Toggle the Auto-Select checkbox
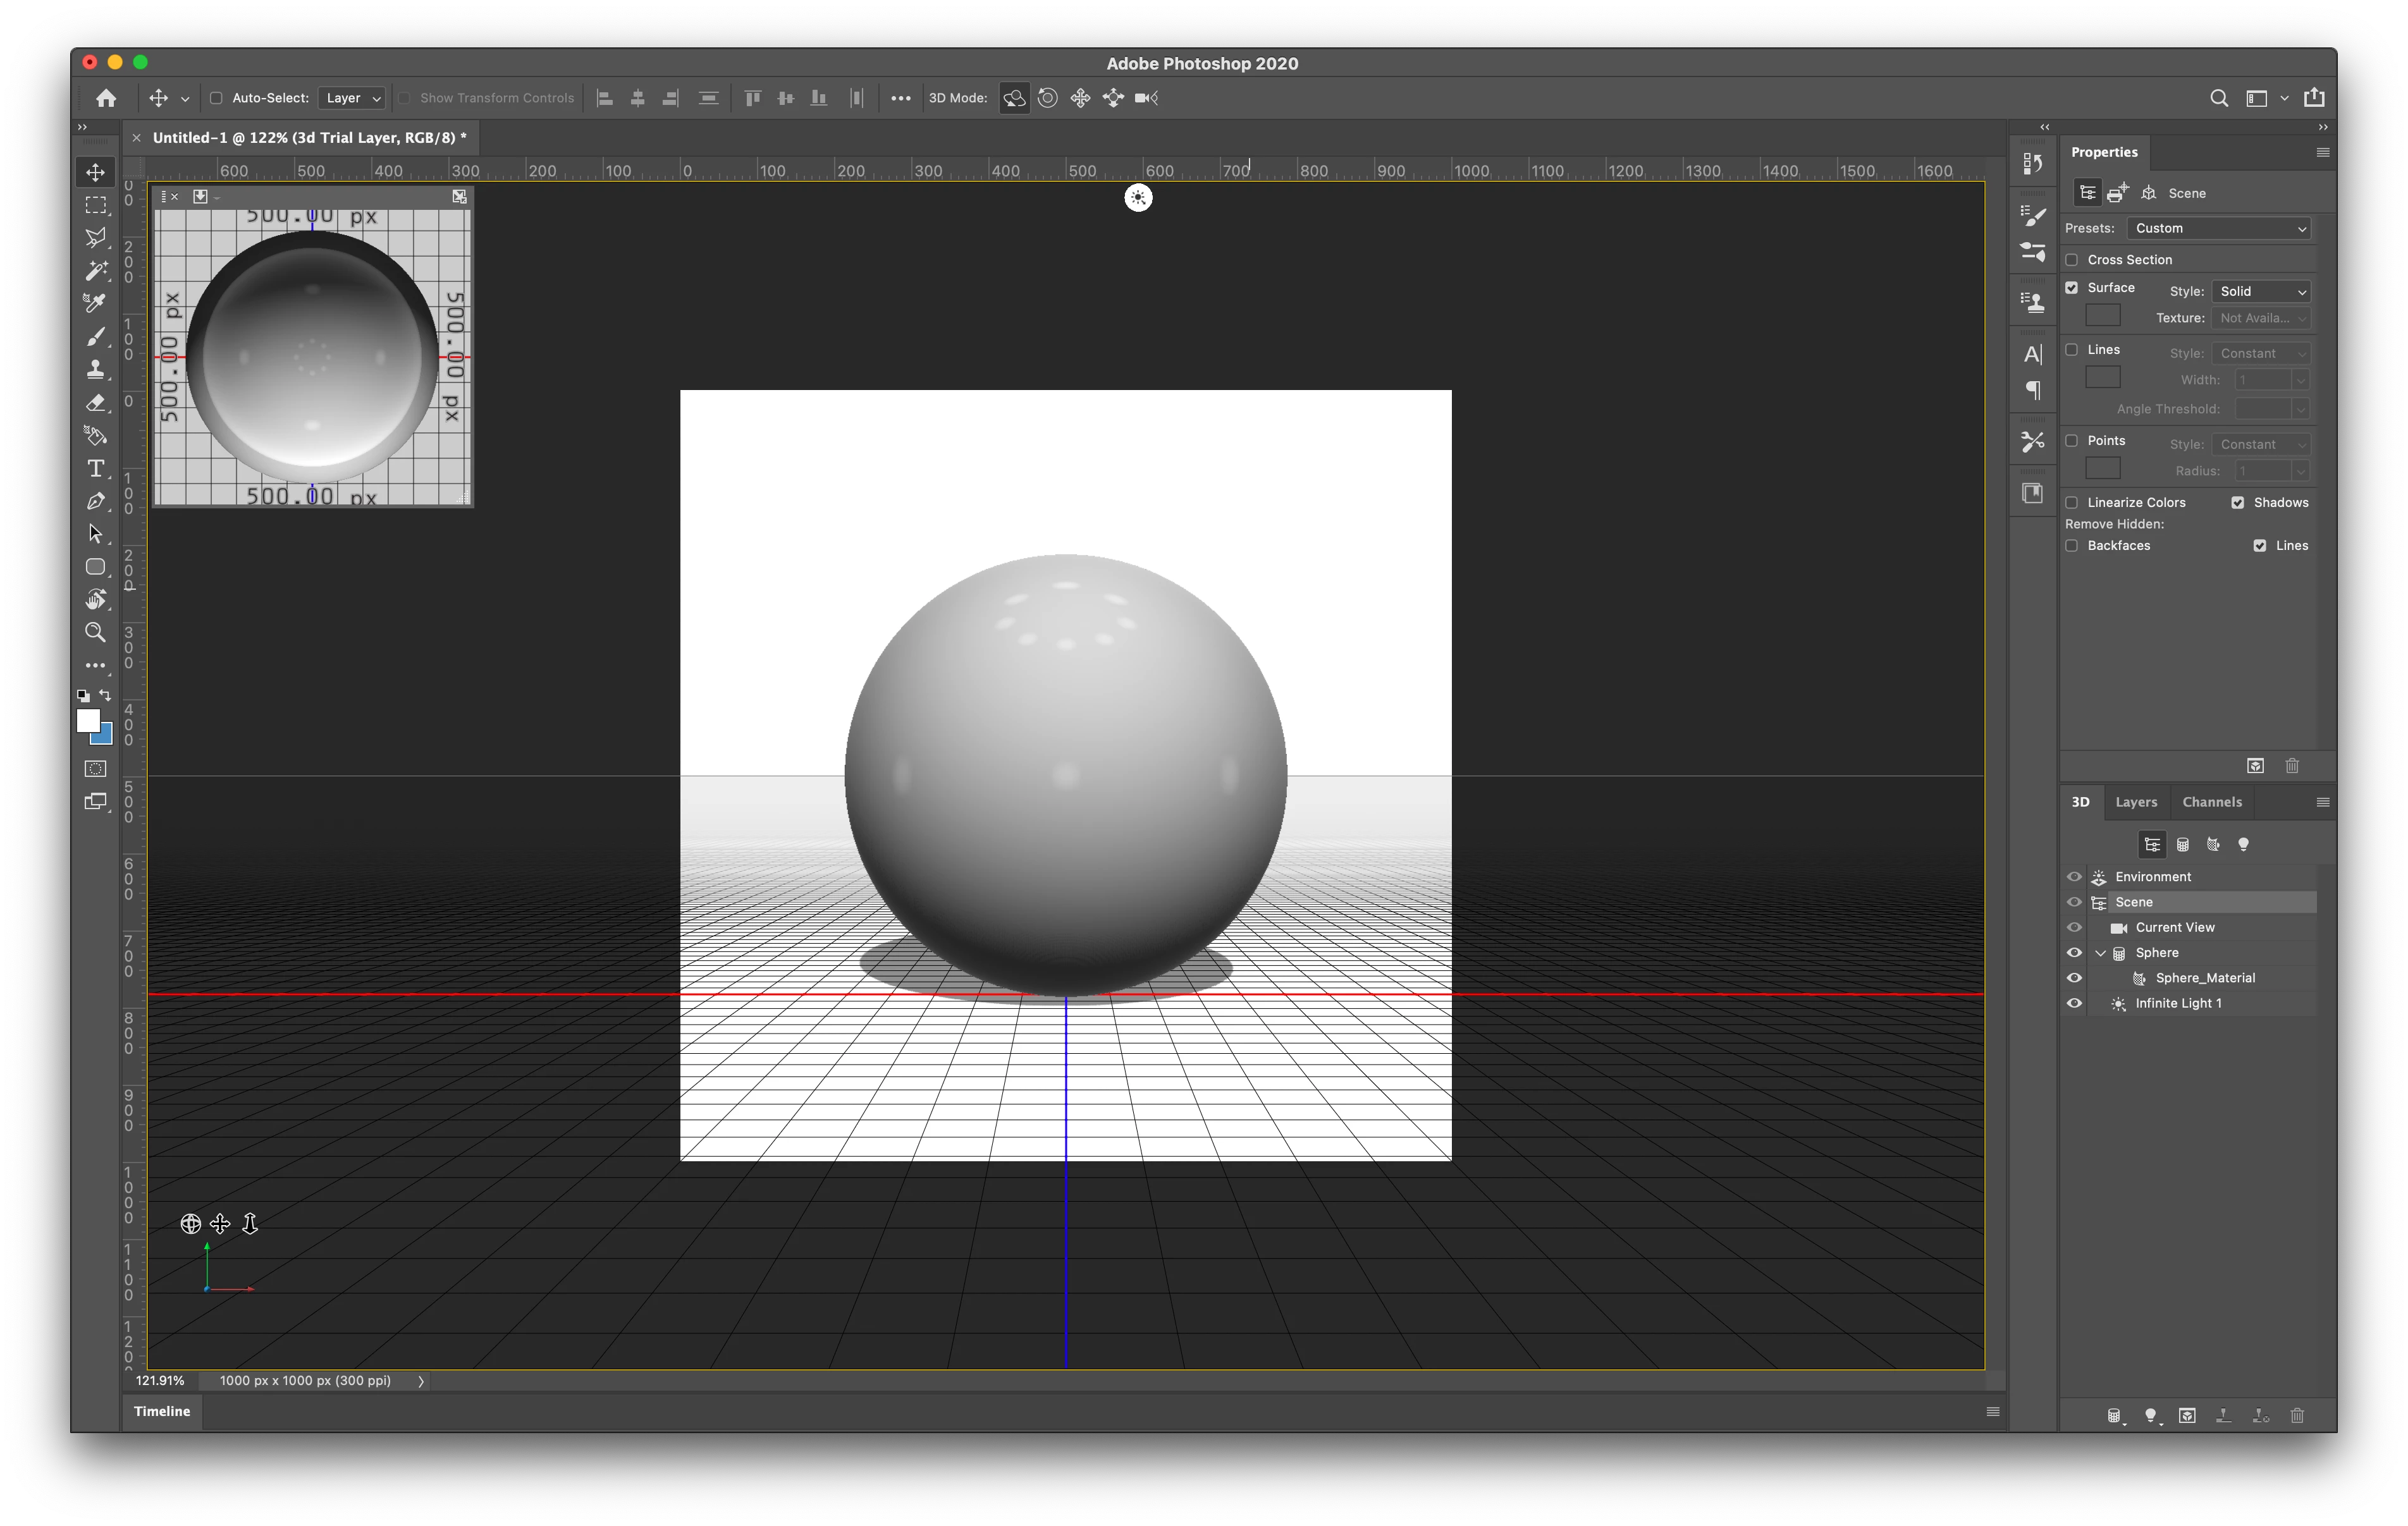The image size is (2408, 1526). pyautogui.click(x=216, y=98)
